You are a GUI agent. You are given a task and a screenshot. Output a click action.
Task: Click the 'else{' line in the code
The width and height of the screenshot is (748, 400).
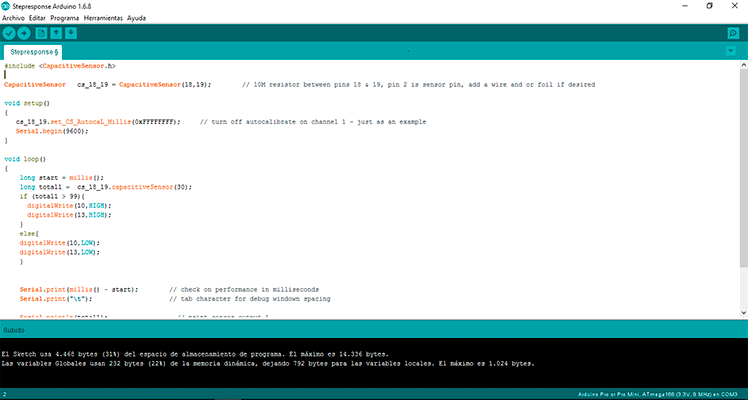click(29, 234)
